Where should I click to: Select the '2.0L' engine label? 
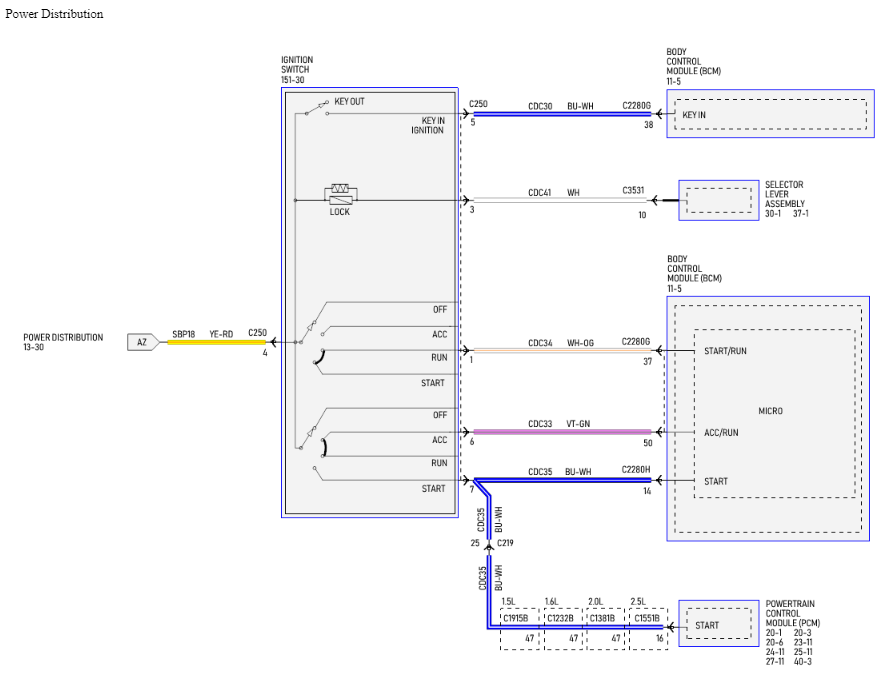click(595, 602)
